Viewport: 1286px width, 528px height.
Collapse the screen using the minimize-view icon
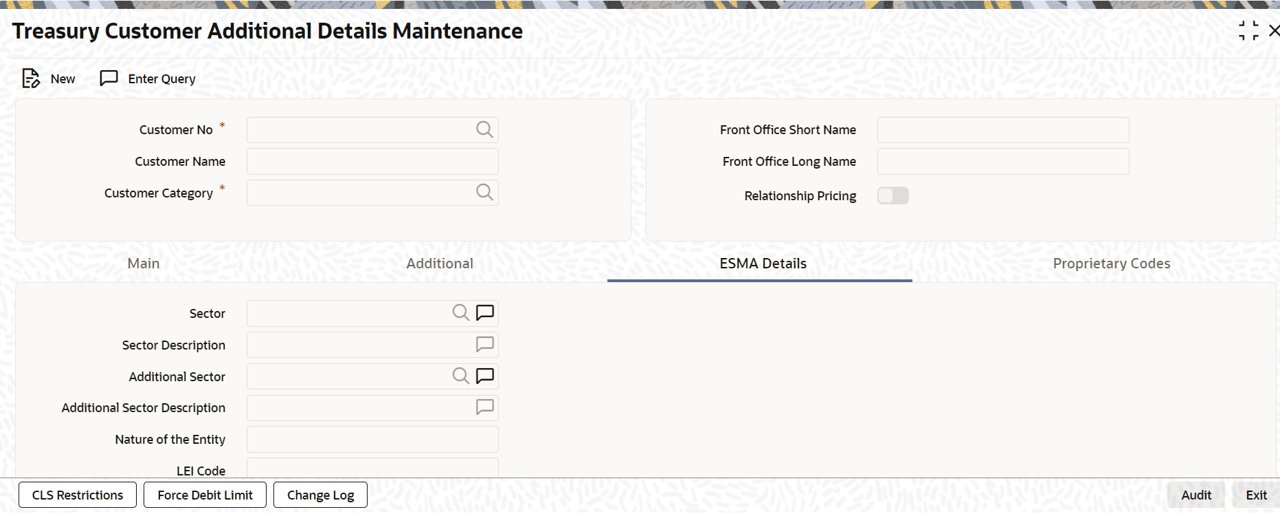click(x=1248, y=31)
